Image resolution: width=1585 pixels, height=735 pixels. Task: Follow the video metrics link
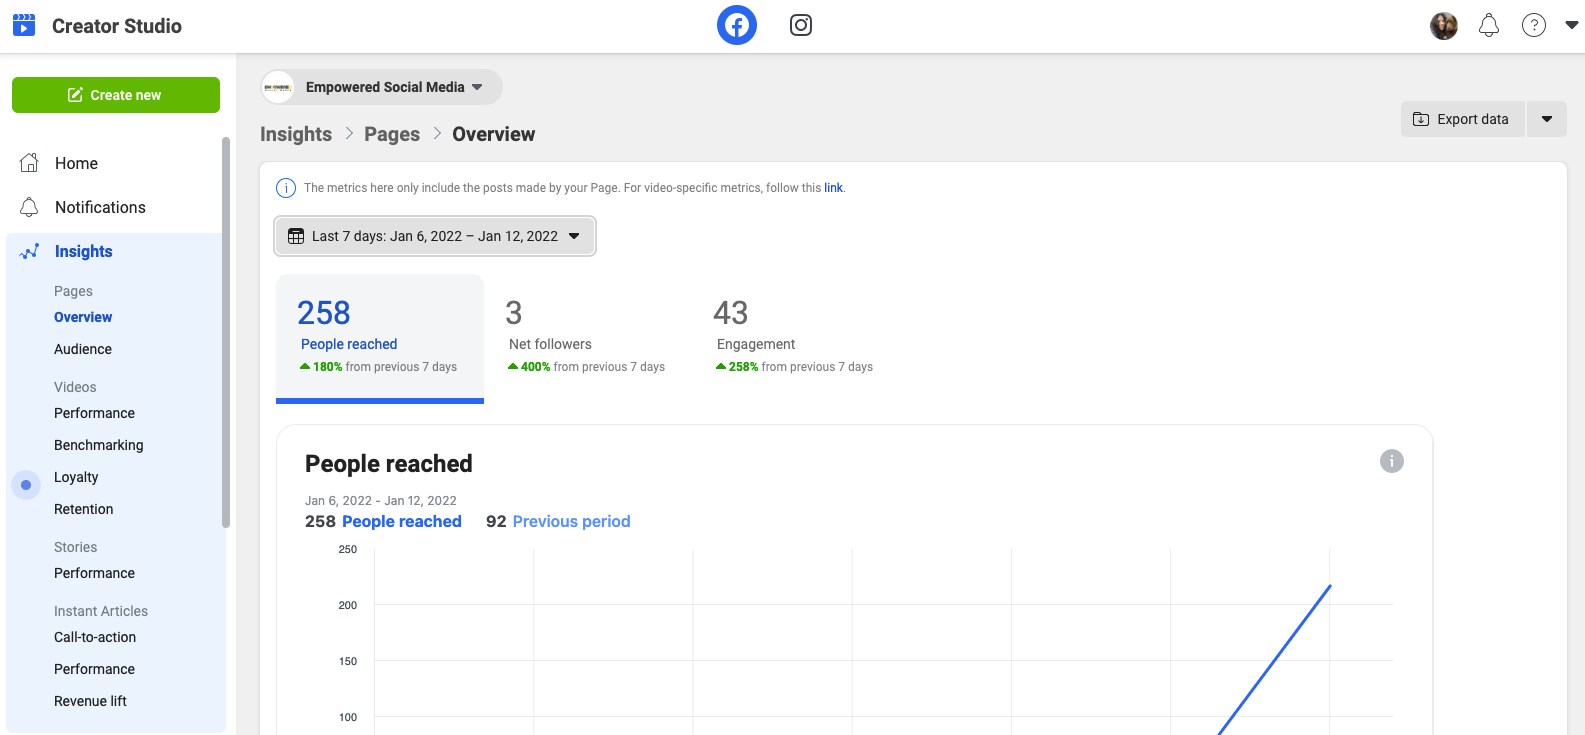(x=833, y=188)
